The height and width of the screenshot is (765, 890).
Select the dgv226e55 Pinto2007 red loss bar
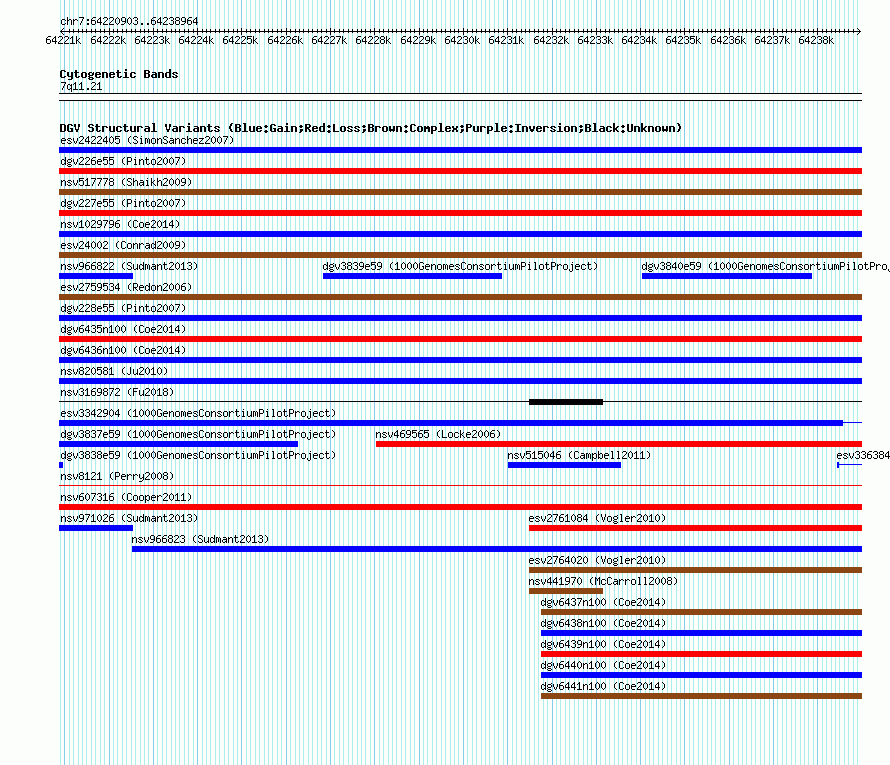point(460,171)
